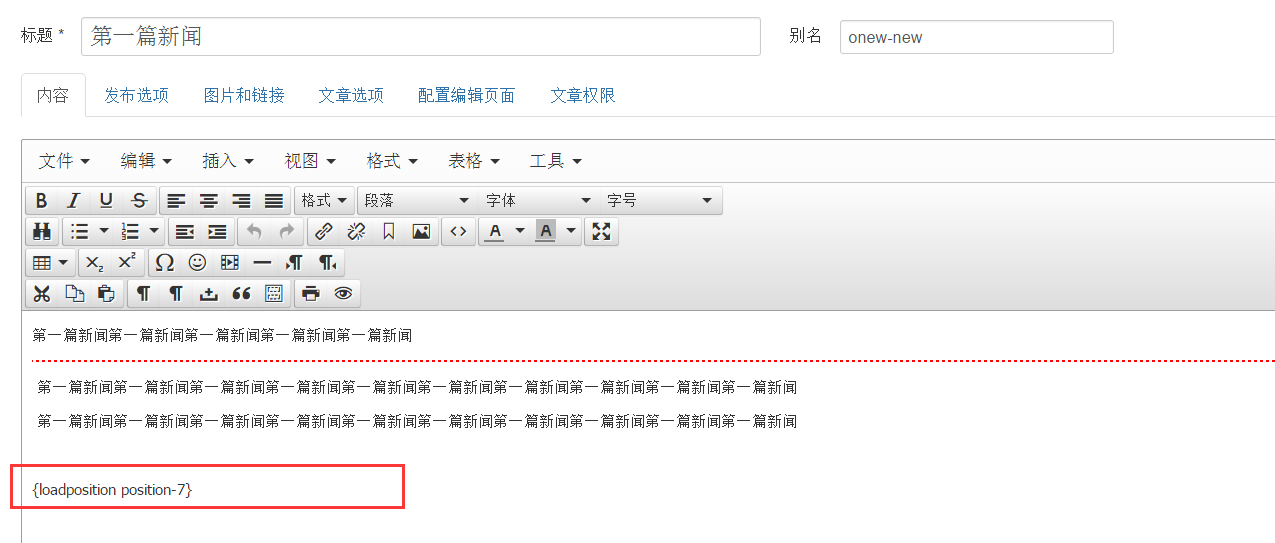Copy selection with the copy icon
The height and width of the screenshot is (543, 1275).
coord(74,294)
